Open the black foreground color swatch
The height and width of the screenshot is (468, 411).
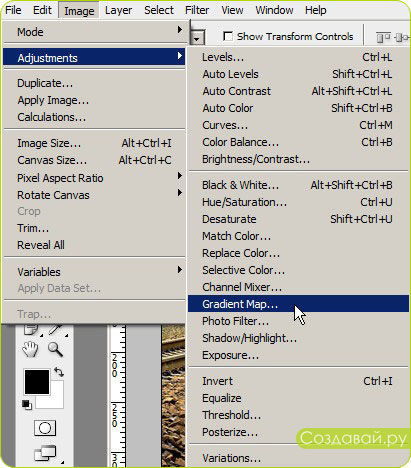click(x=37, y=381)
